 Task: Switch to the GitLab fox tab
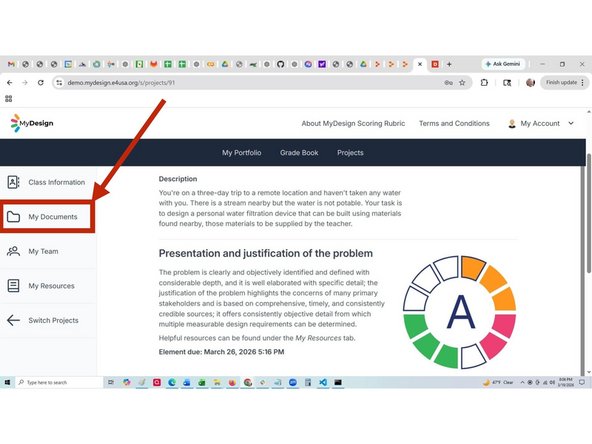point(153,64)
